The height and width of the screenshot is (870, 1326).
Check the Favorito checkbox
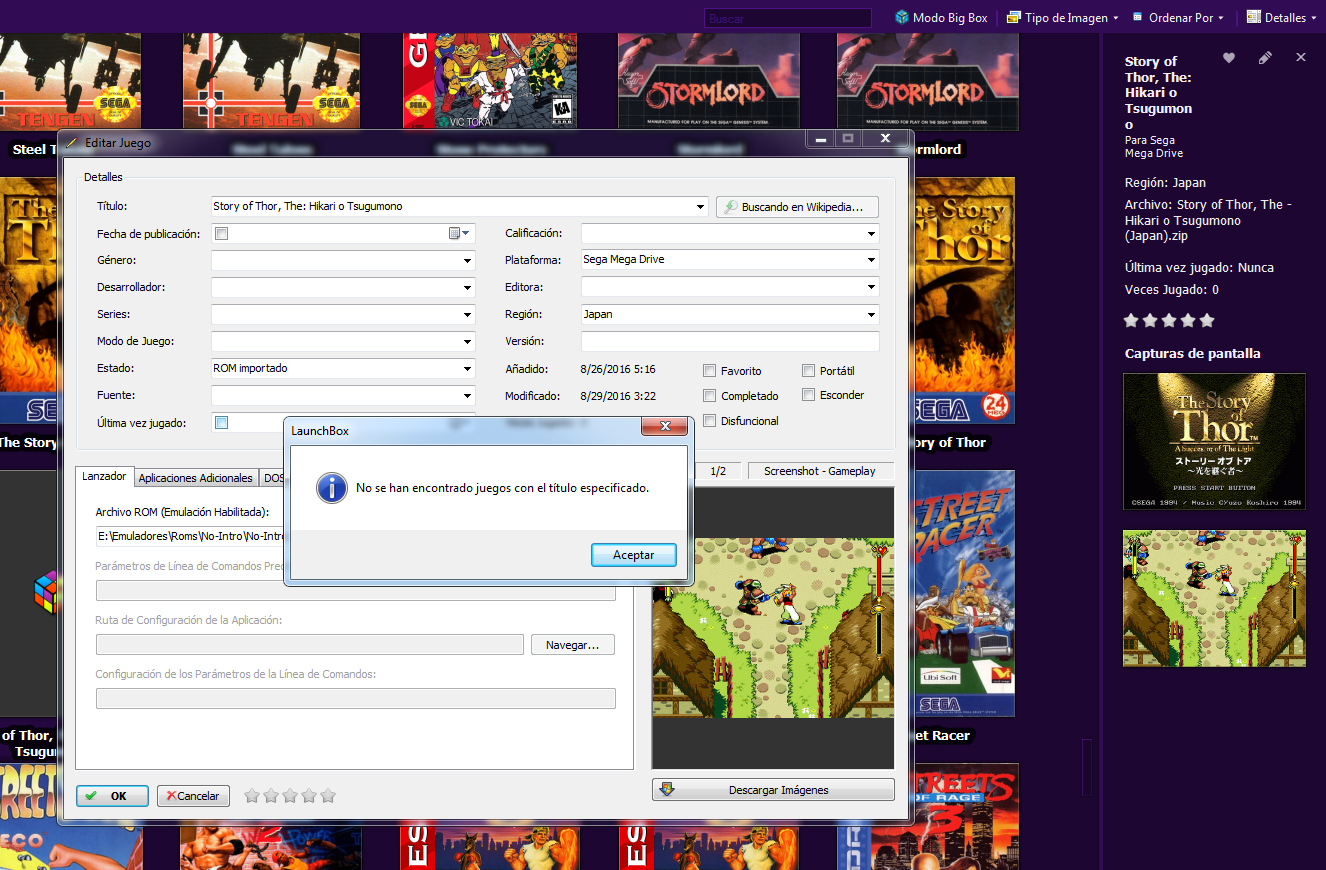[710, 371]
